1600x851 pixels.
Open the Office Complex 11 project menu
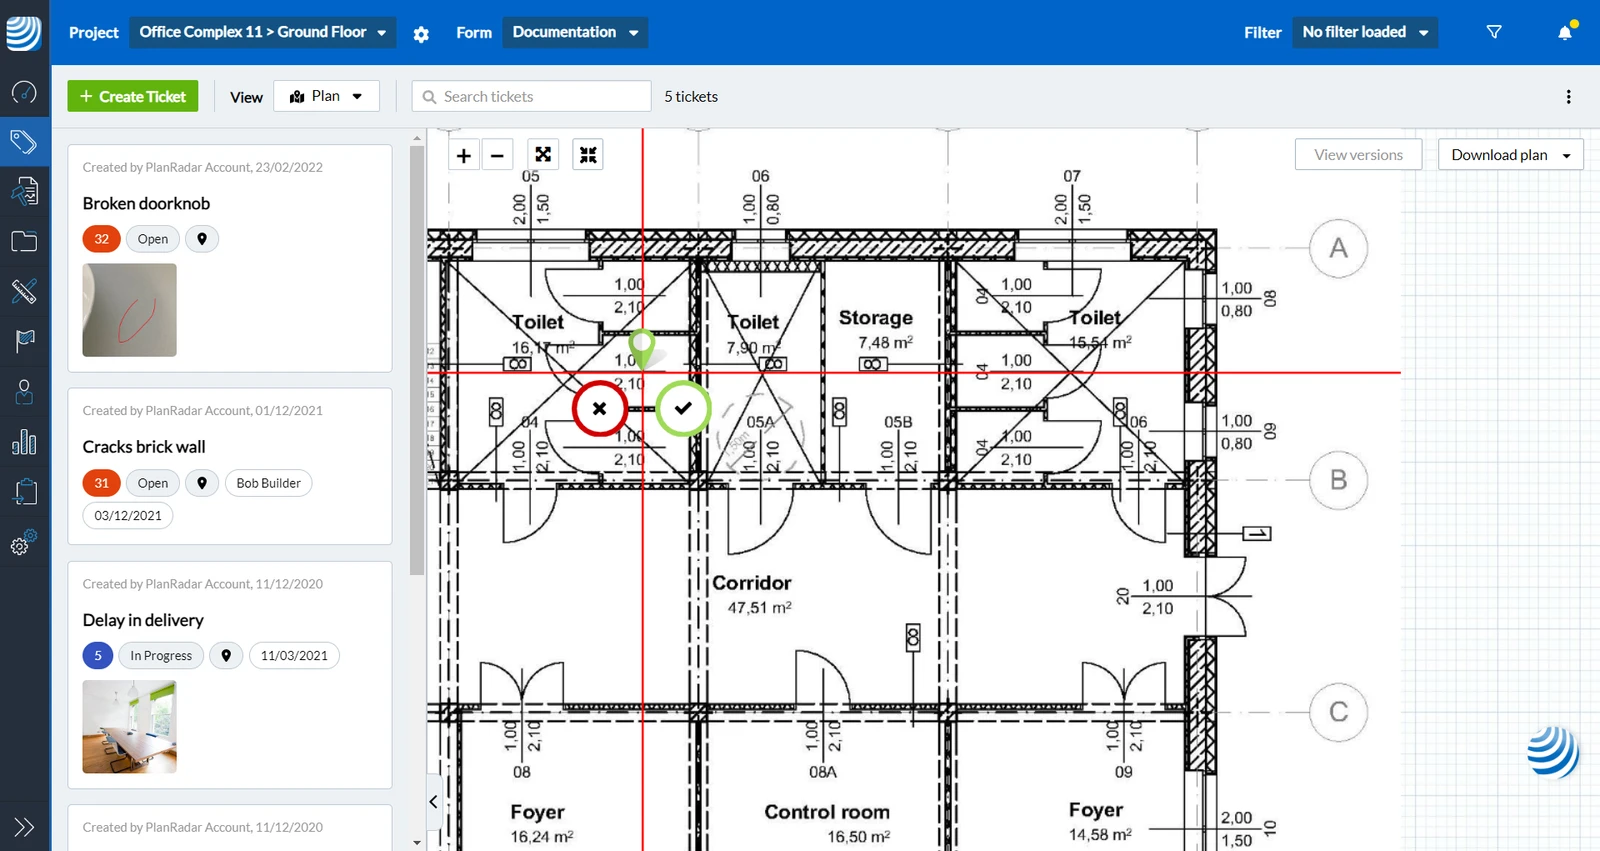(263, 32)
